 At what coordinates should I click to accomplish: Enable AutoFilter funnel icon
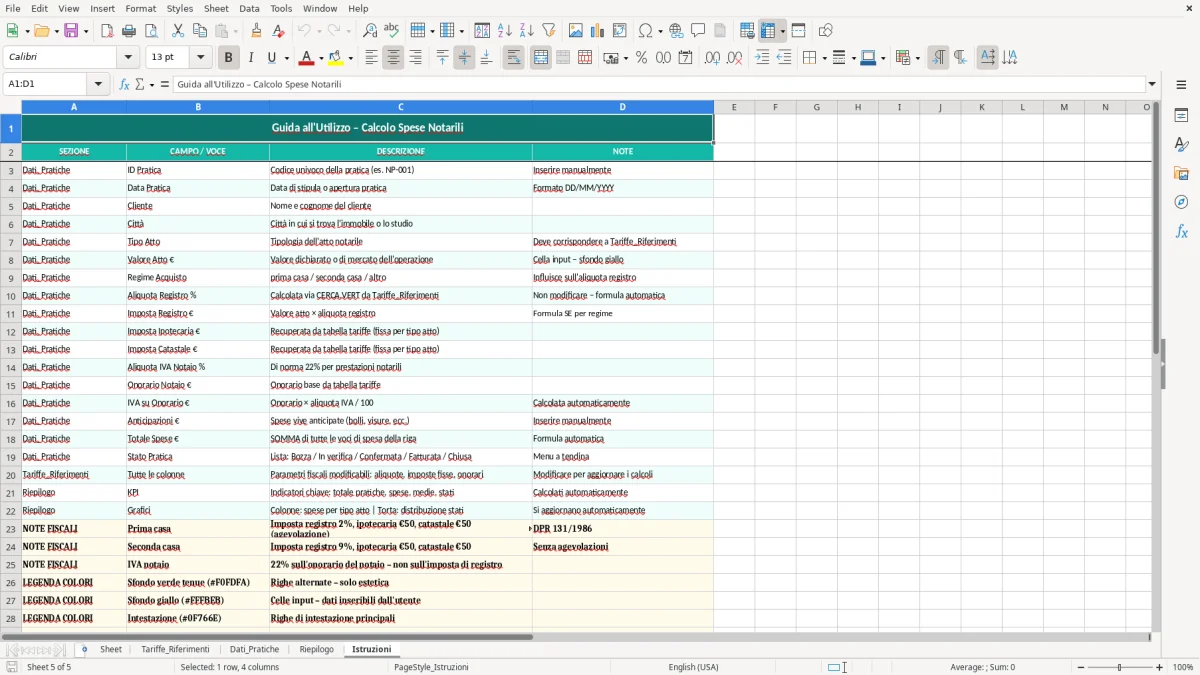pyautogui.click(x=549, y=31)
